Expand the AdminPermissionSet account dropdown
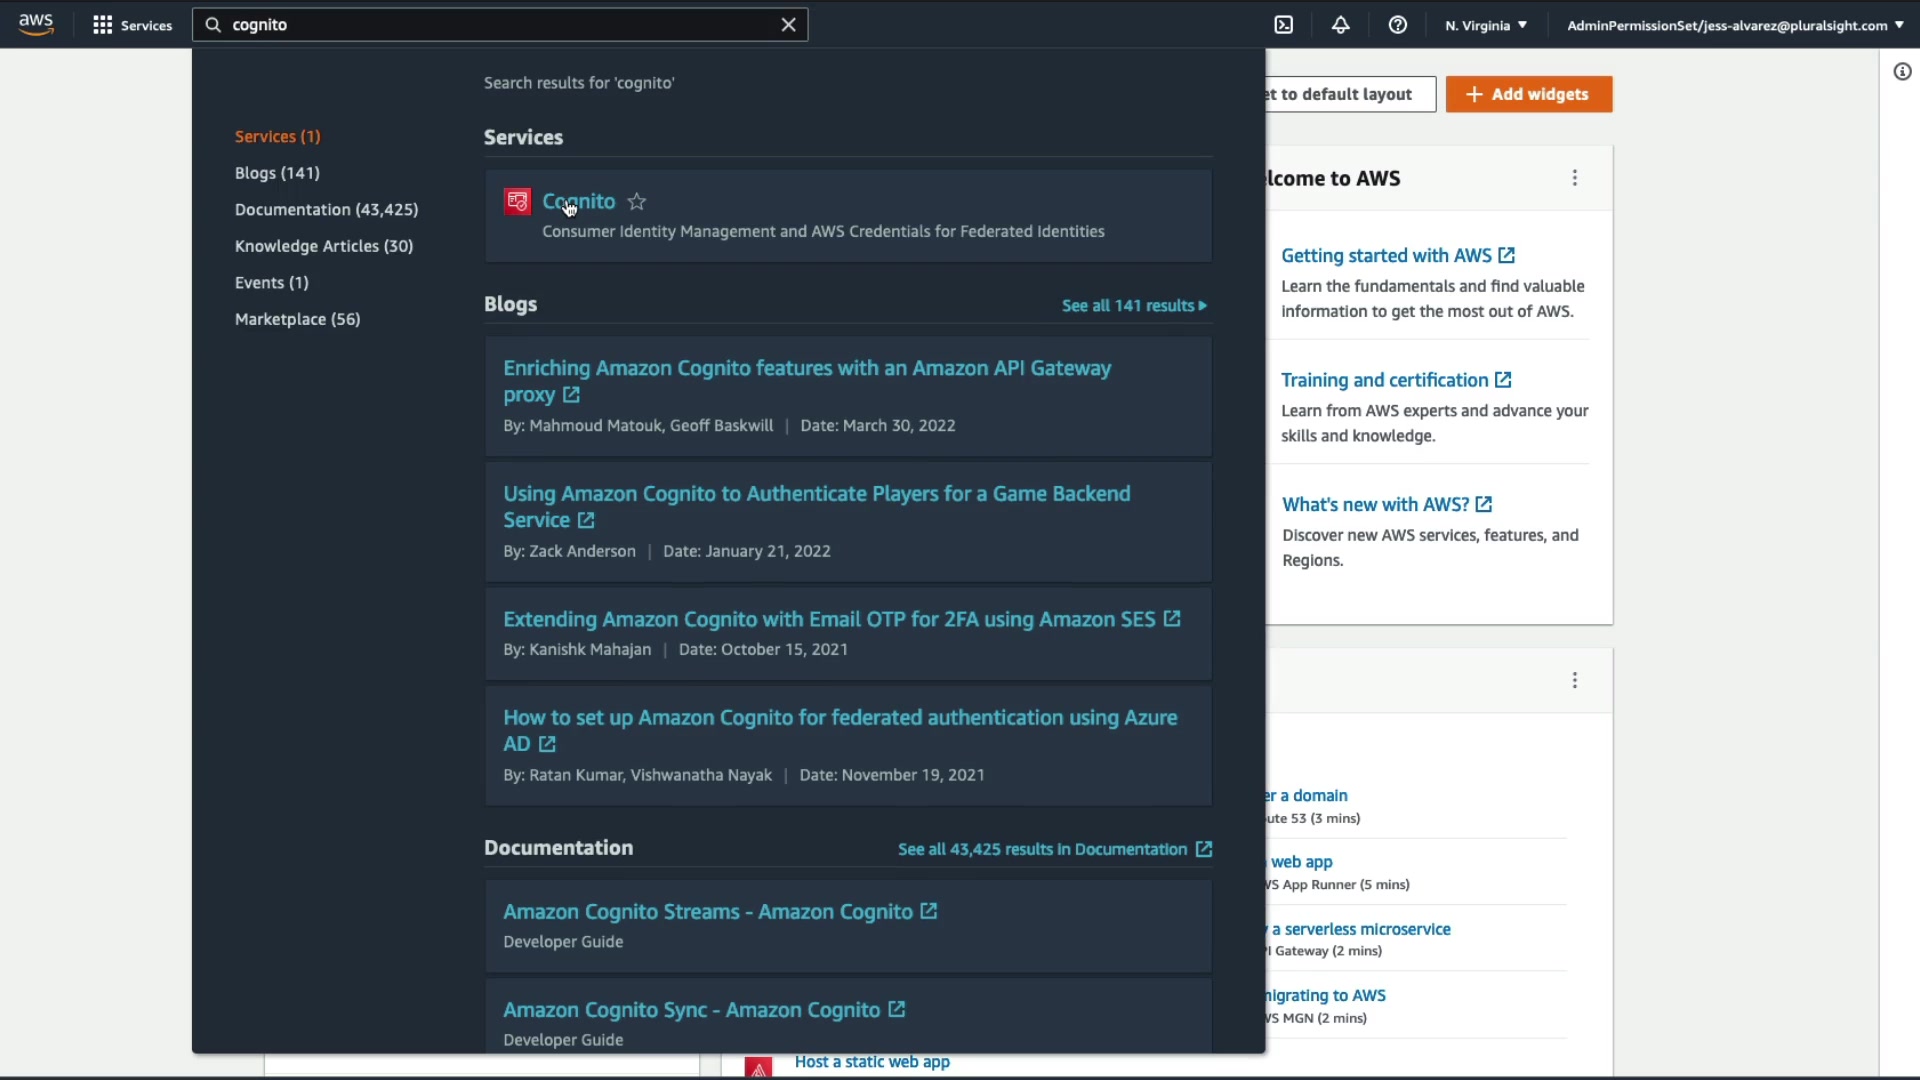 pyautogui.click(x=1735, y=25)
